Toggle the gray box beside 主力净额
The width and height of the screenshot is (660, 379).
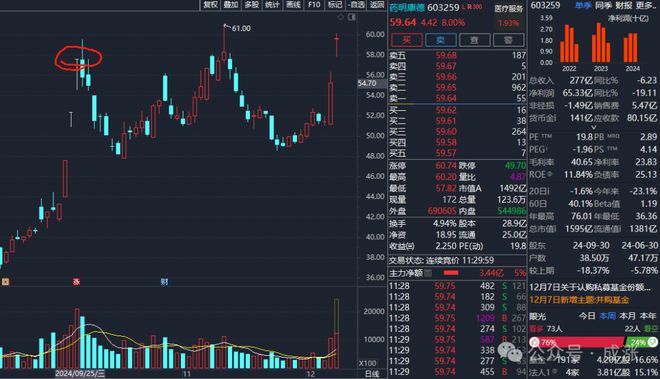click(x=428, y=273)
